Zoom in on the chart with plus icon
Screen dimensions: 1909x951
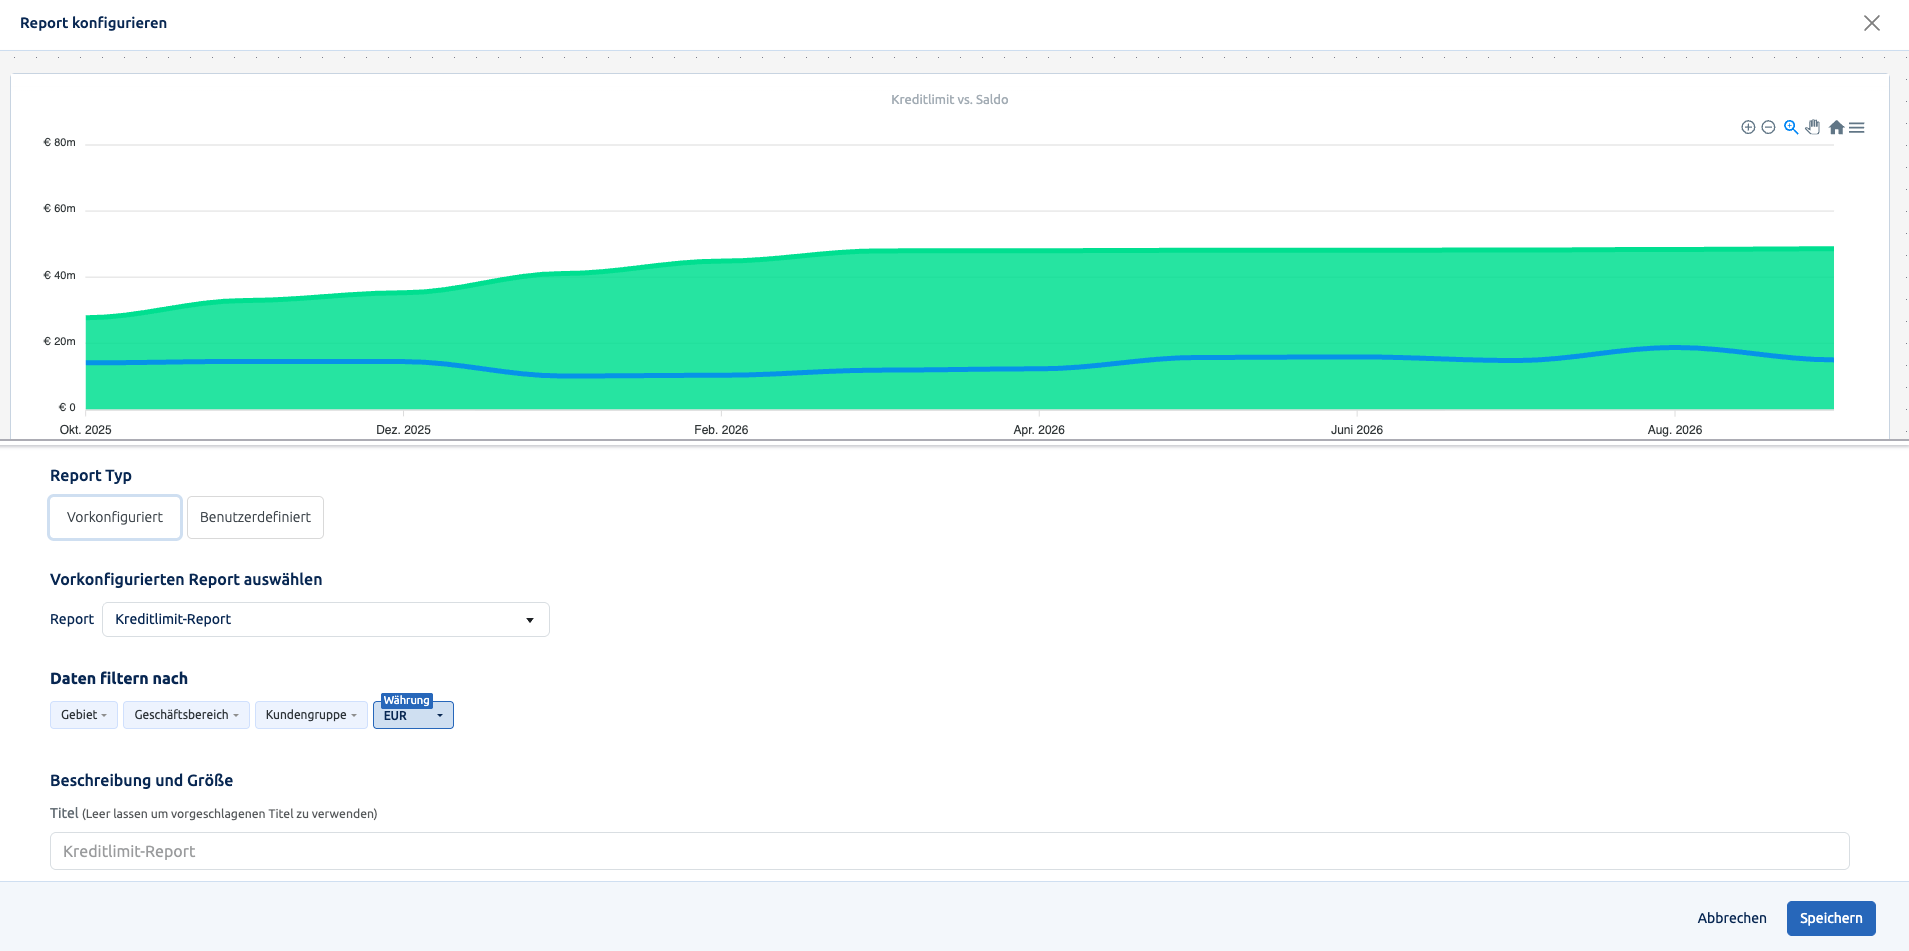point(1748,127)
